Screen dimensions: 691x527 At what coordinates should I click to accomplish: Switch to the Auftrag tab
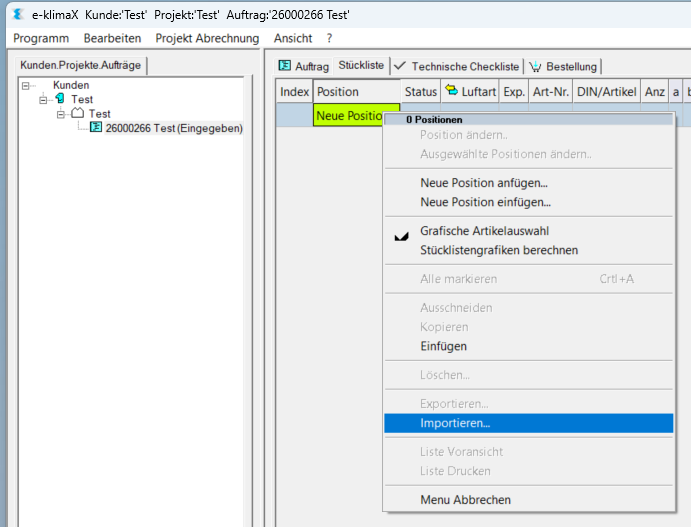pos(304,67)
